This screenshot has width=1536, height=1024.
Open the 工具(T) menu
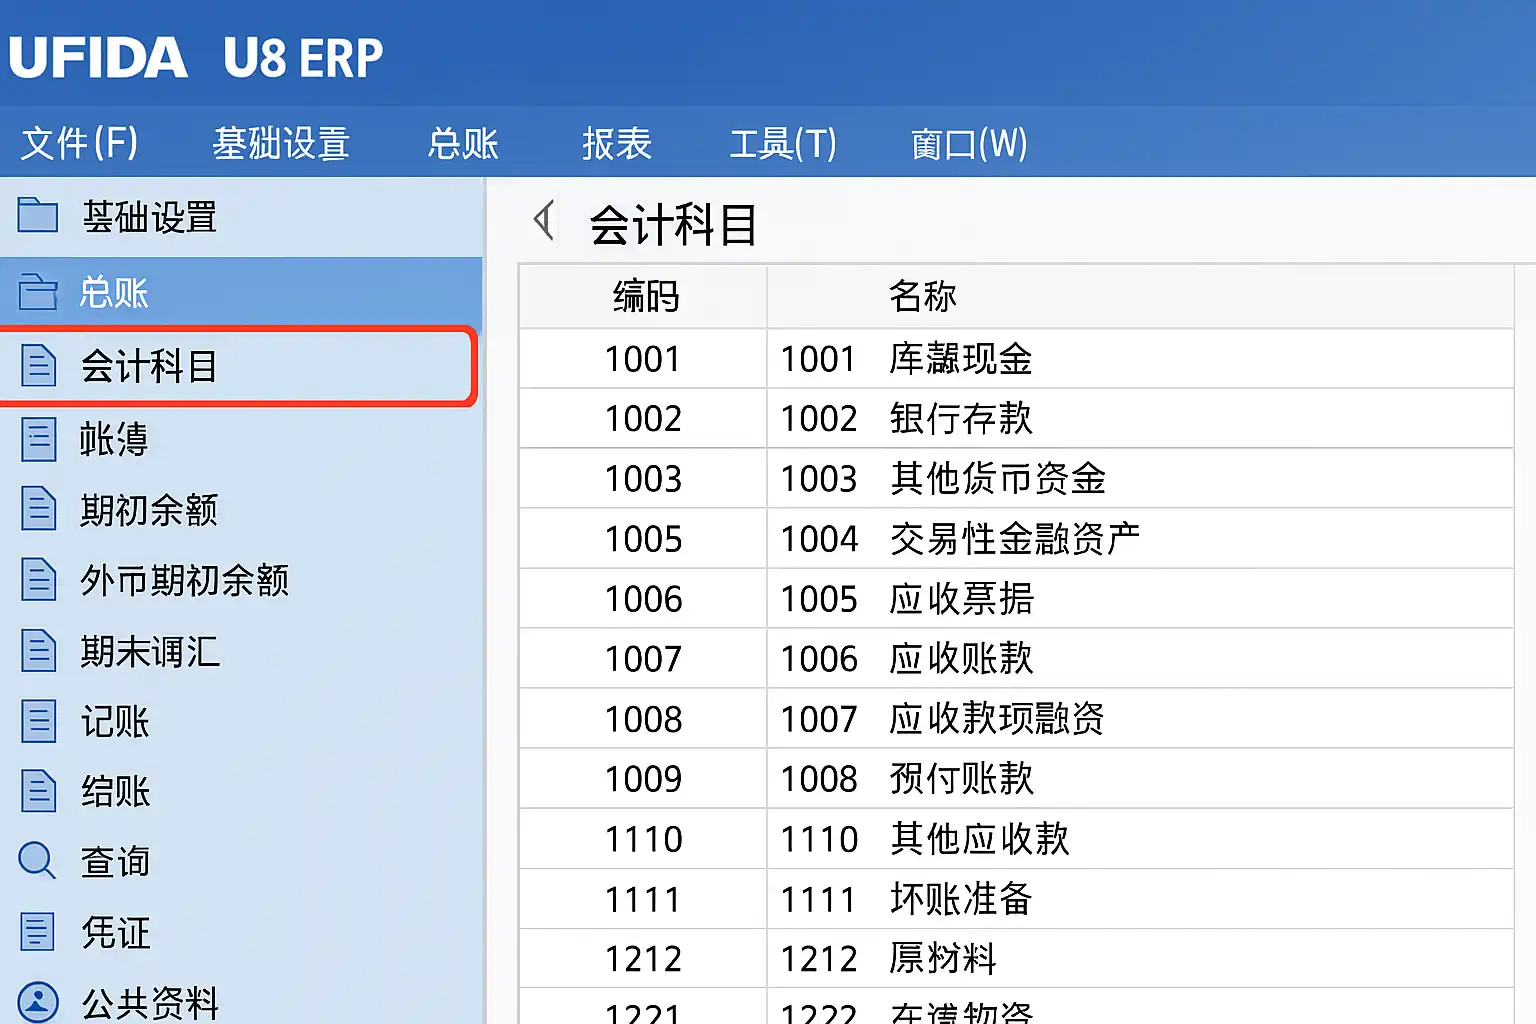point(783,143)
